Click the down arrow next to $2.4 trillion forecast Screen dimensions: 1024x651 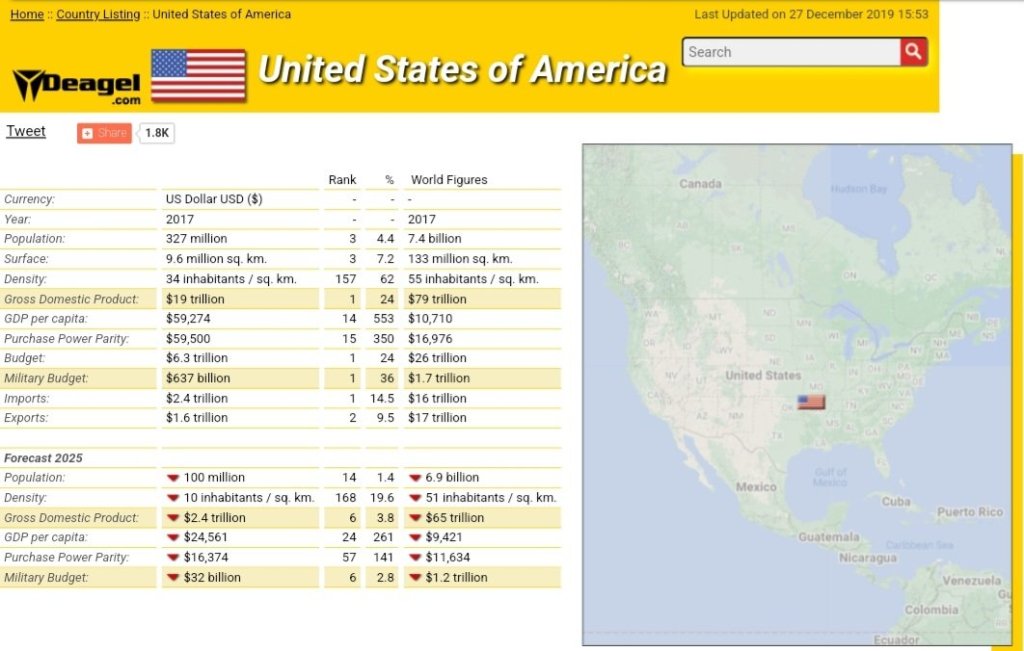click(173, 518)
